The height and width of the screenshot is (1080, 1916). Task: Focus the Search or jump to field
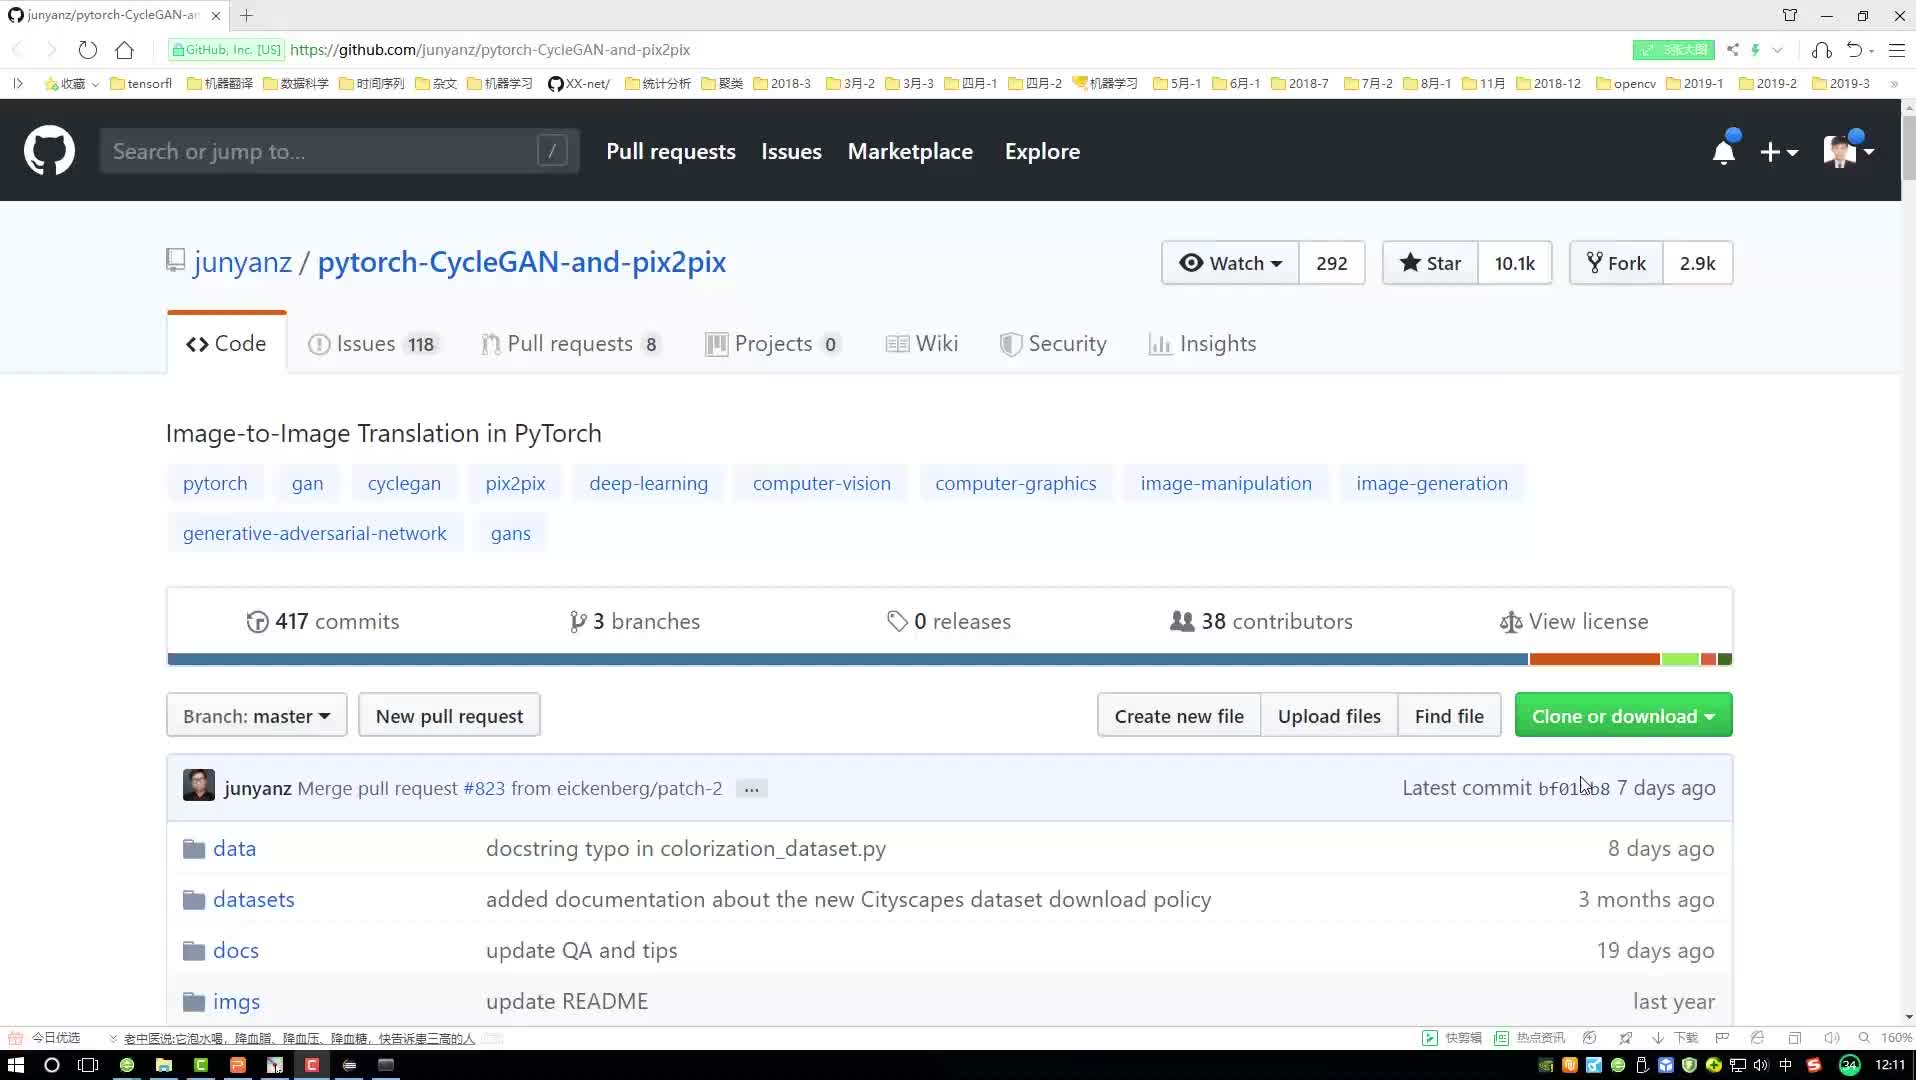coord(339,151)
